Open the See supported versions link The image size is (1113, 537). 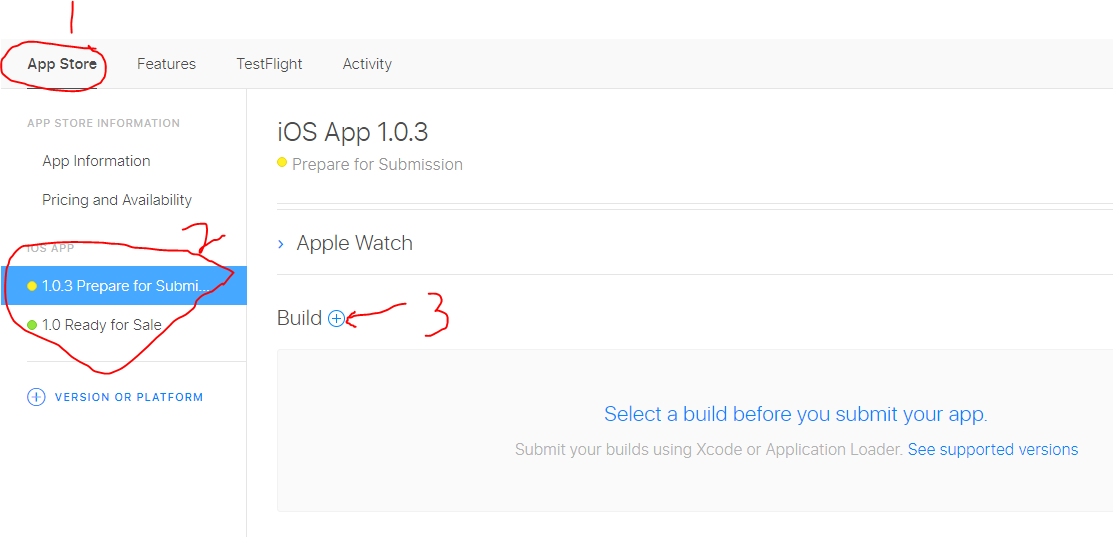[x=992, y=450]
